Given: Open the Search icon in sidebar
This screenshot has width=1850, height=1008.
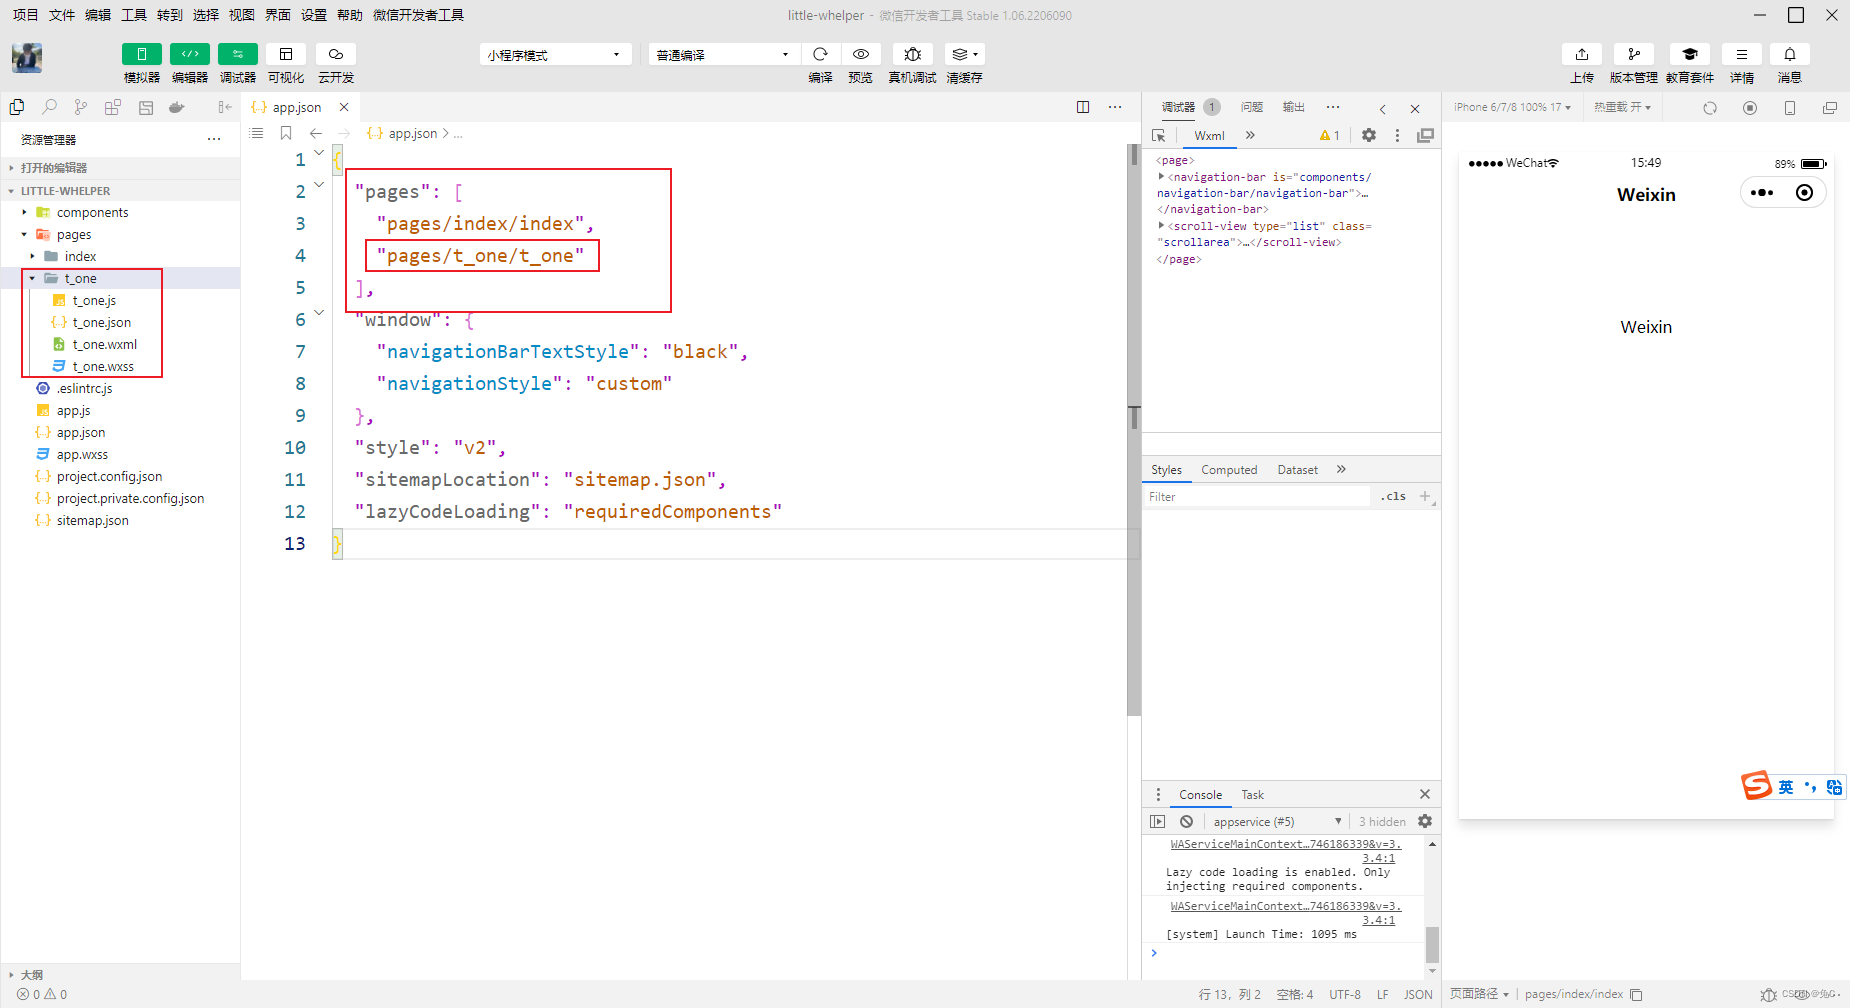Looking at the screenshot, I should 49,107.
